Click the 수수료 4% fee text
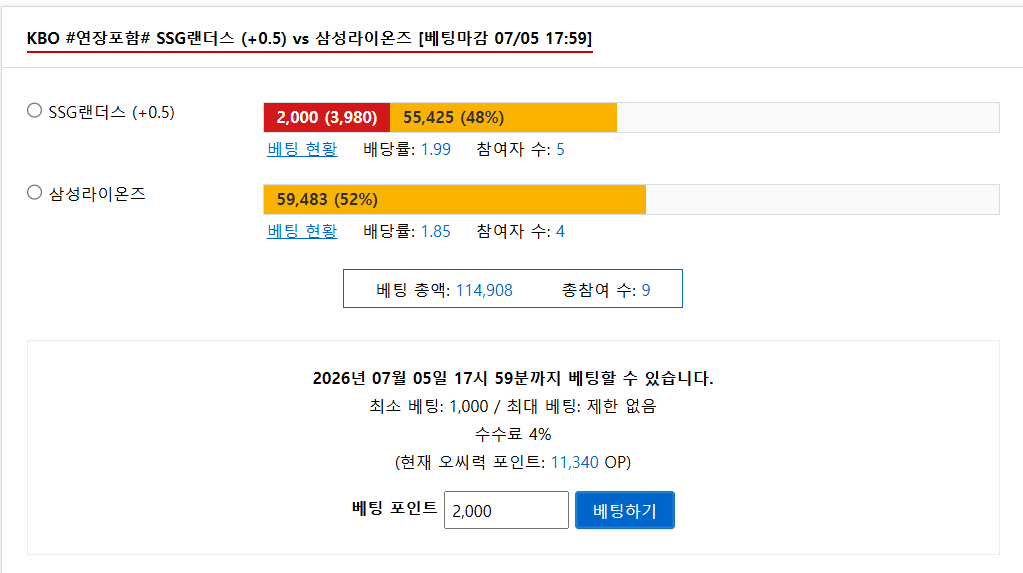The image size is (1023, 573). tap(513, 434)
